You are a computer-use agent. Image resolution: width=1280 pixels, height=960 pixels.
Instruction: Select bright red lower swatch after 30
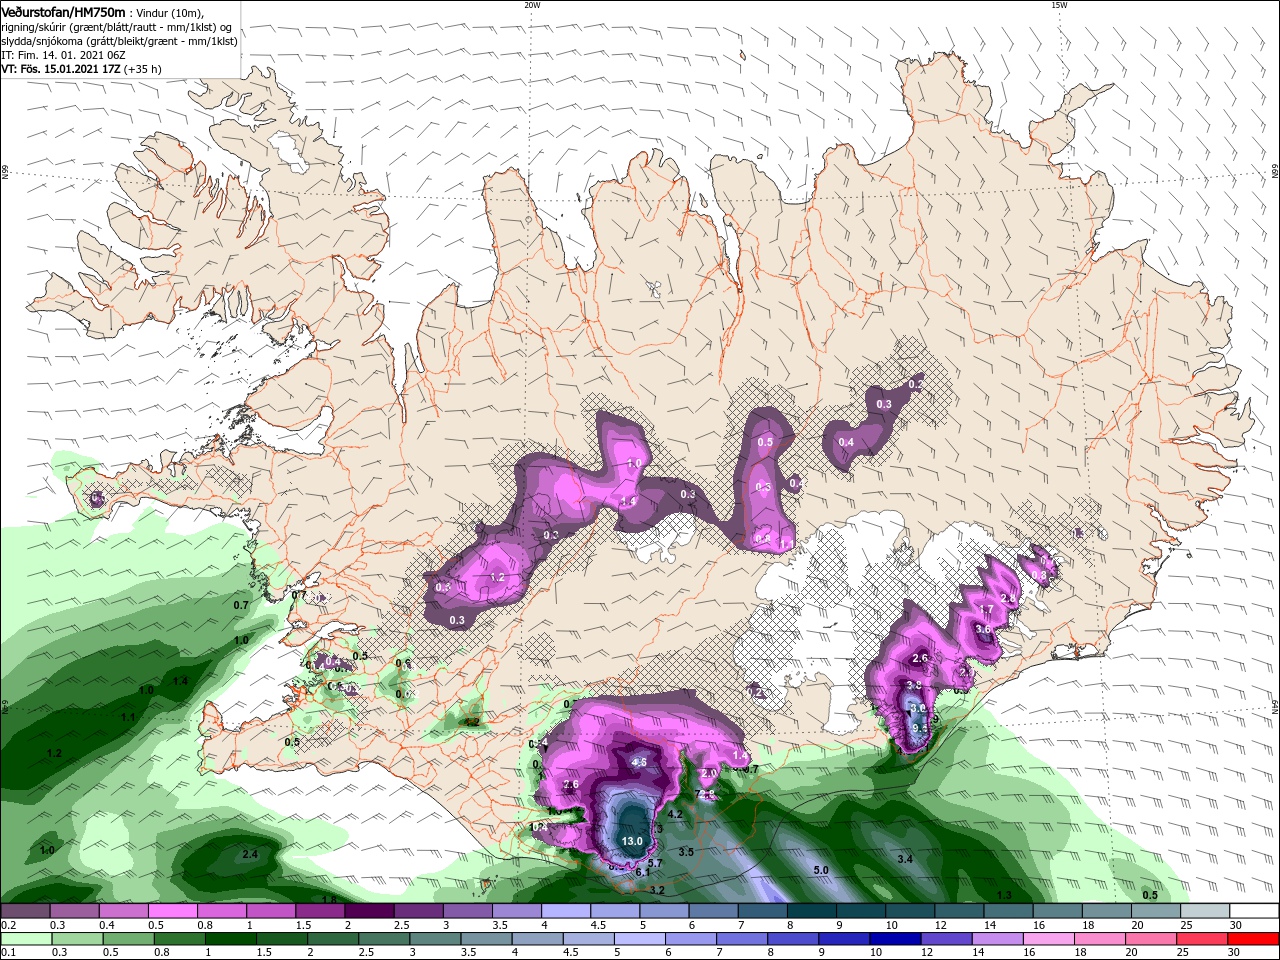[1254, 939]
